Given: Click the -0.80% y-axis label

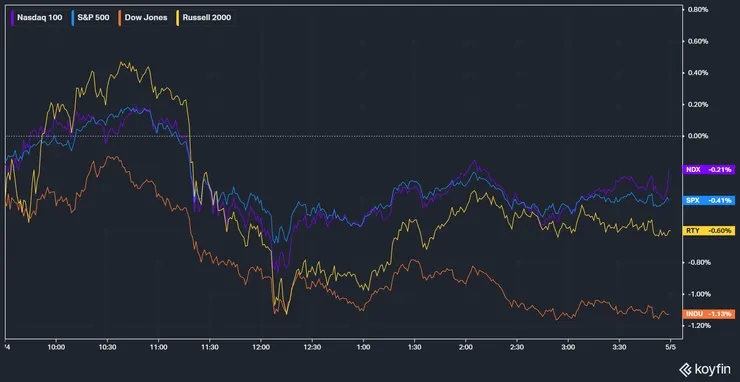Looking at the screenshot, I should [x=698, y=263].
